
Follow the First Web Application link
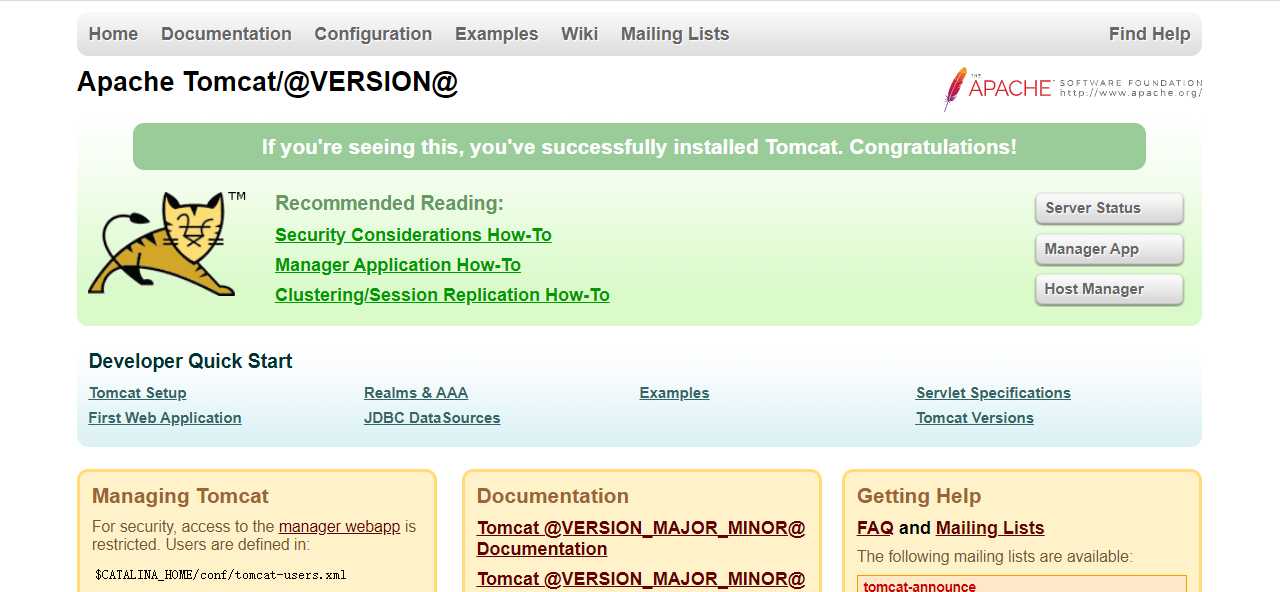click(165, 418)
